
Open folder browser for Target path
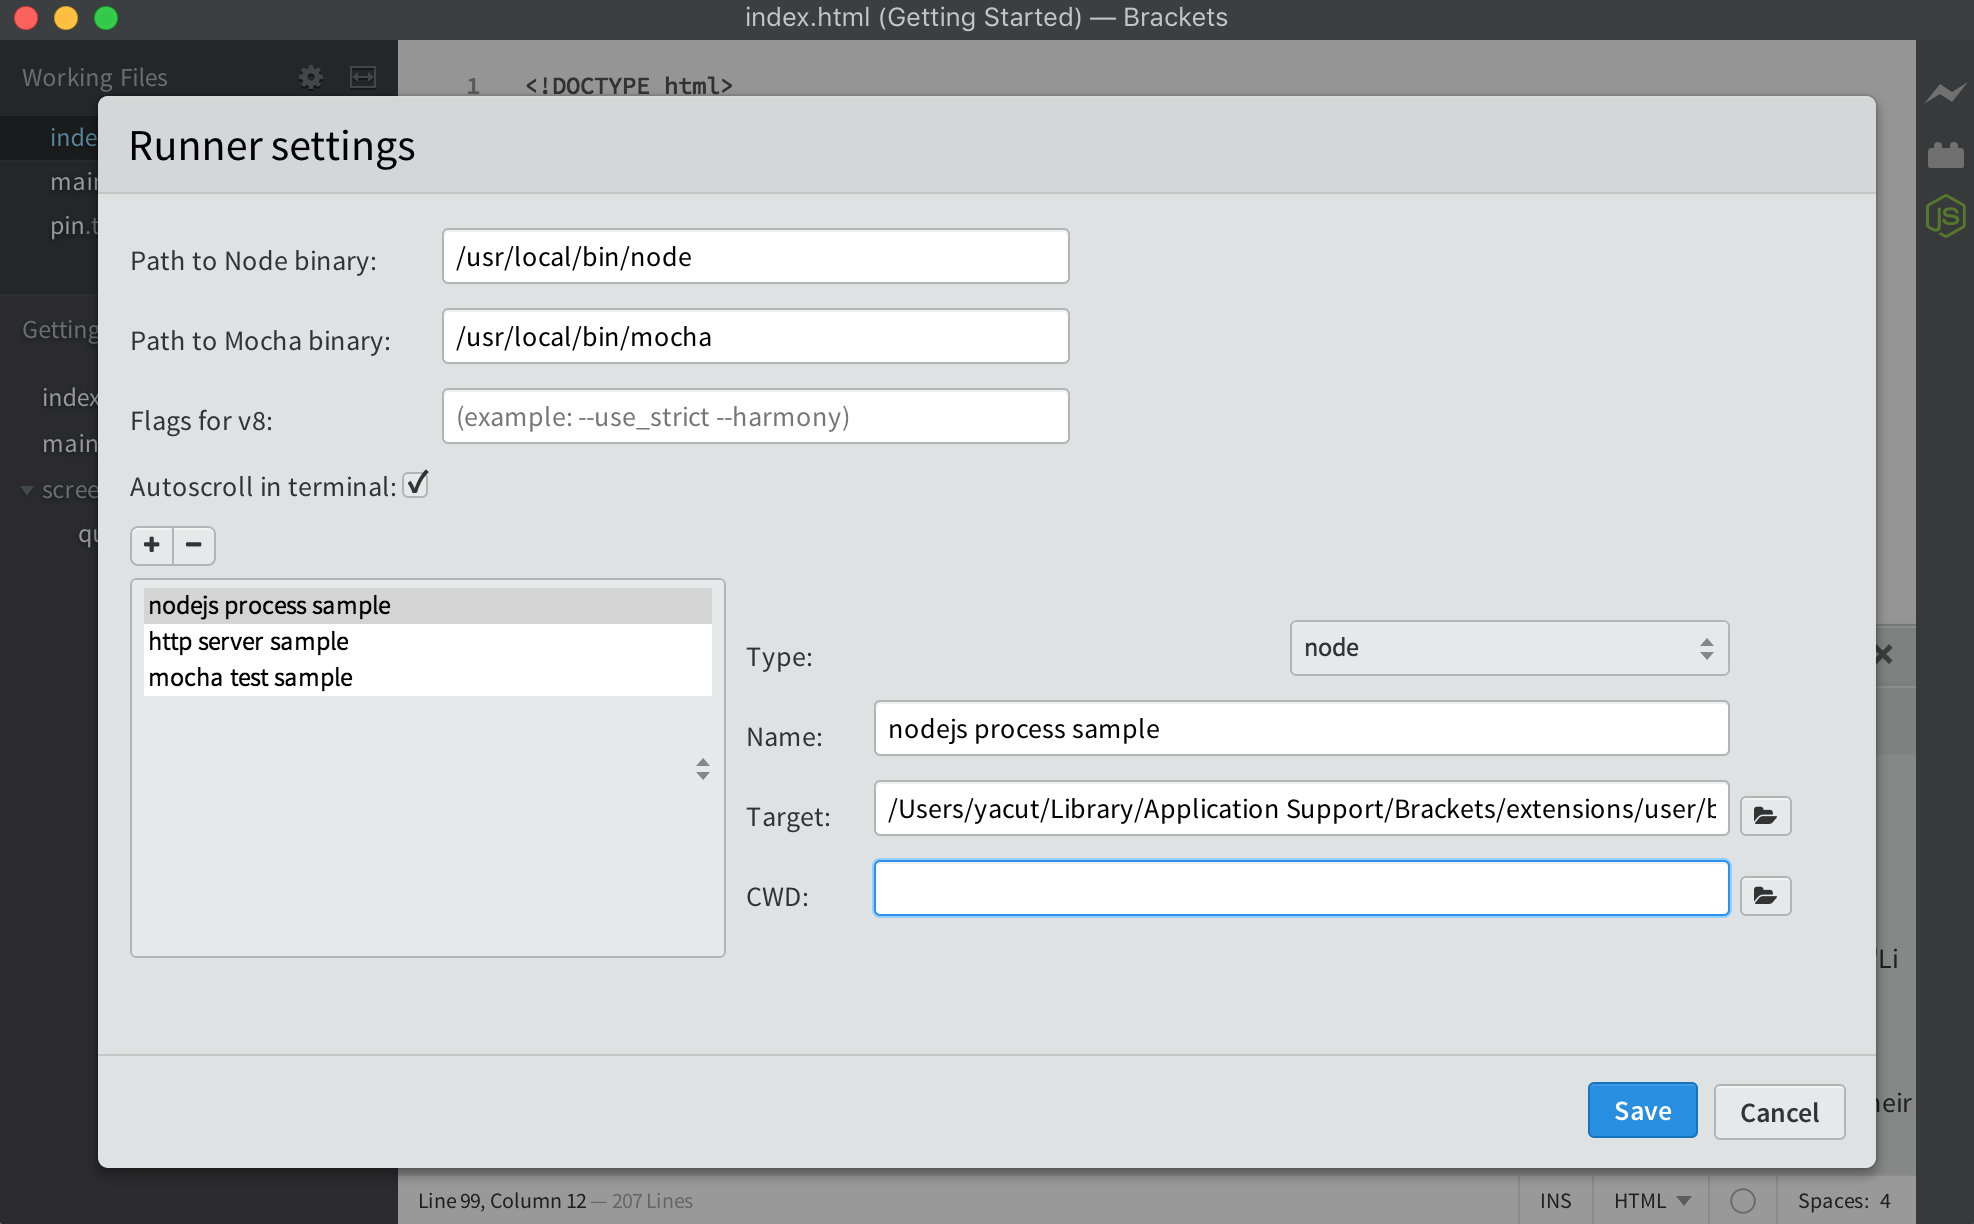tap(1765, 815)
